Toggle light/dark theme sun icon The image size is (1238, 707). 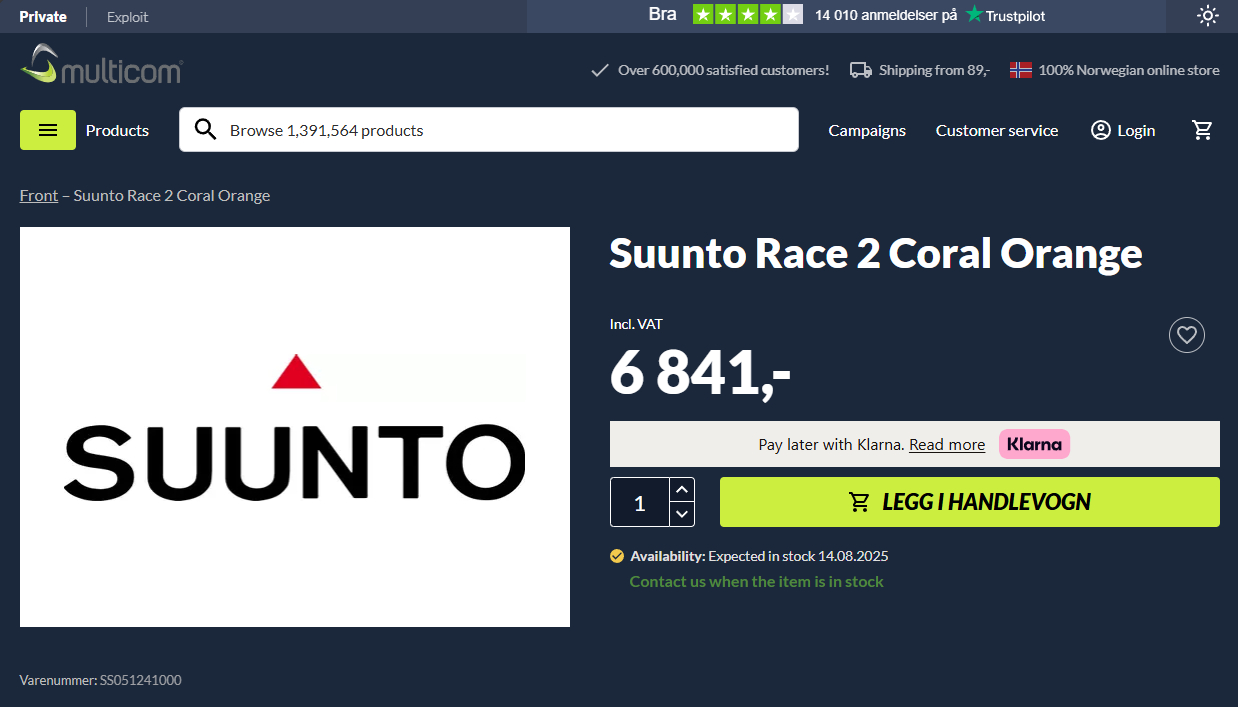[1208, 15]
